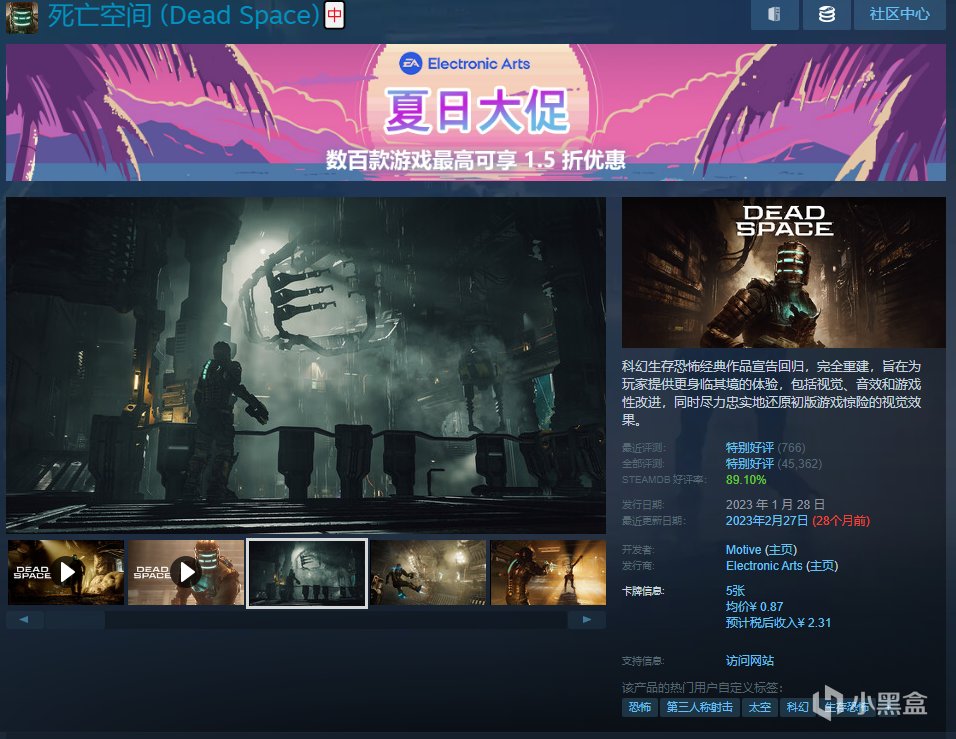Select the zero-gravity combat screenshot thumbnail
956x739 pixels.
point(428,573)
